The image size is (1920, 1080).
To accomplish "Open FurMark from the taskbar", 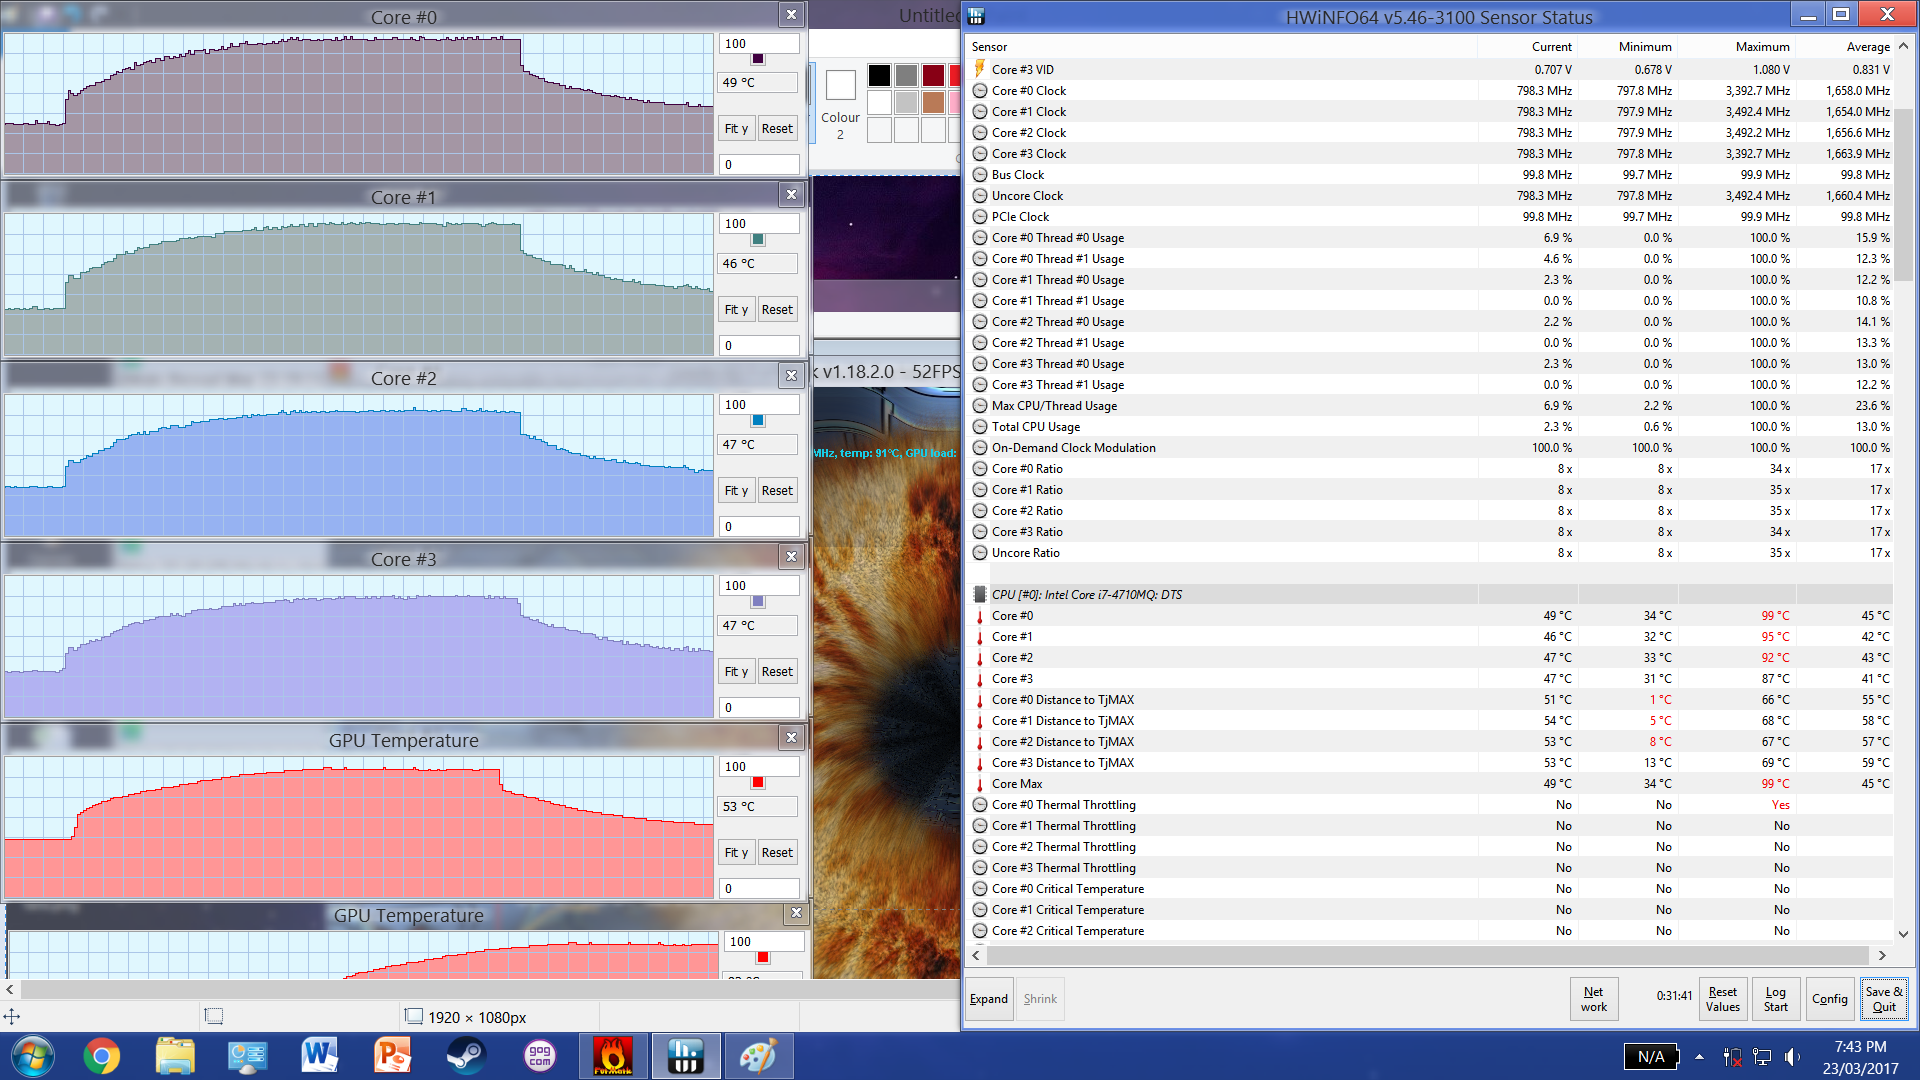I will click(x=612, y=1056).
